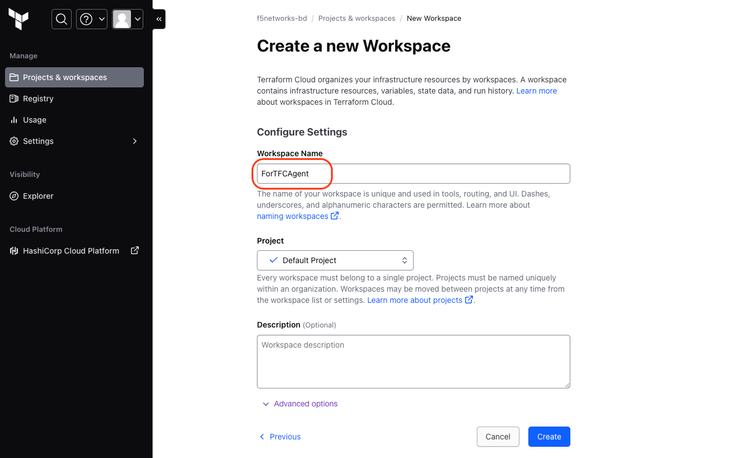Expand Advanced options section
750x458 pixels.
(x=300, y=404)
